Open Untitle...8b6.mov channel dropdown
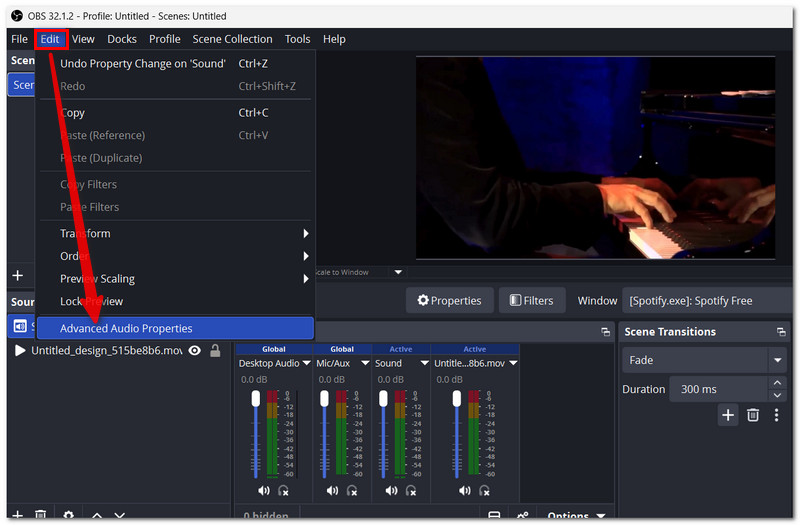Image resolution: width=800 pixels, height=525 pixels. click(513, 363)
